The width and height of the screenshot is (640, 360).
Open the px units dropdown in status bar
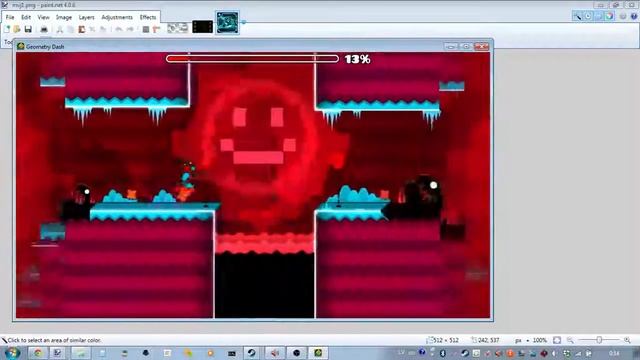tap(522, 340)
